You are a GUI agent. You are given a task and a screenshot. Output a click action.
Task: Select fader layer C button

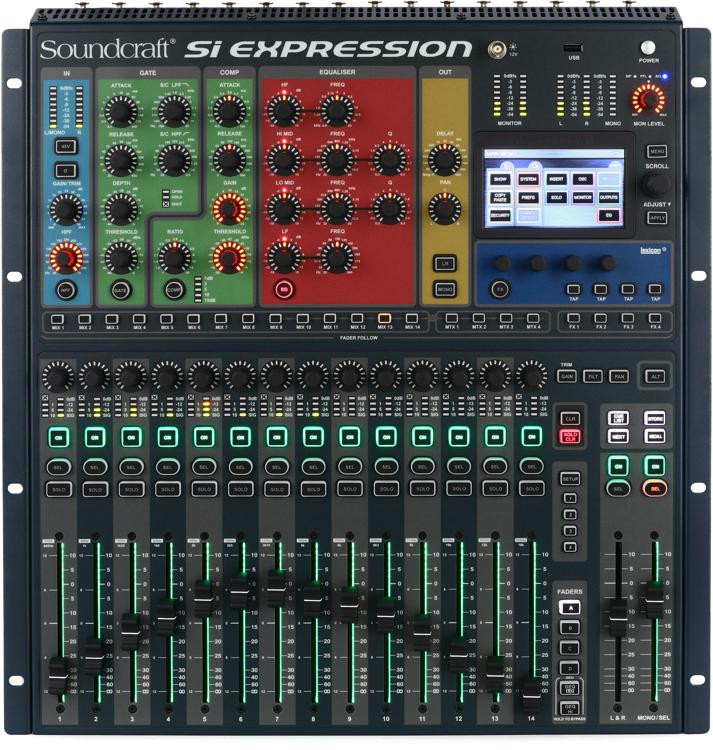[570, 648]
